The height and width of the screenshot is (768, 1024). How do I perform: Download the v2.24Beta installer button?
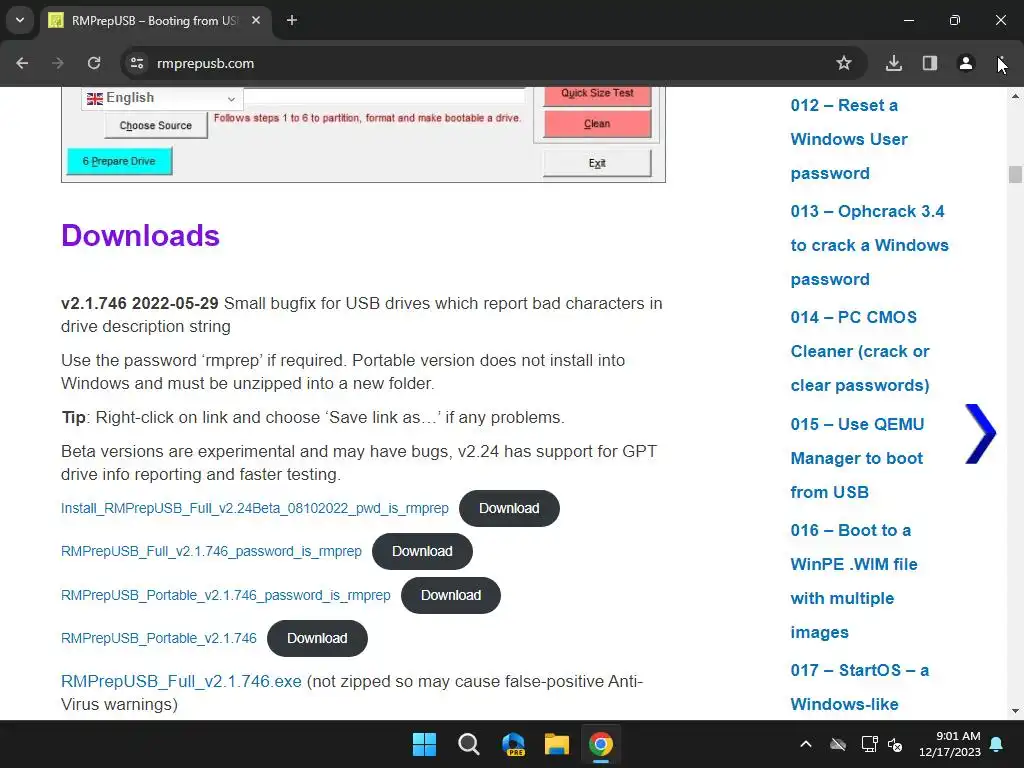coord(509,508)
